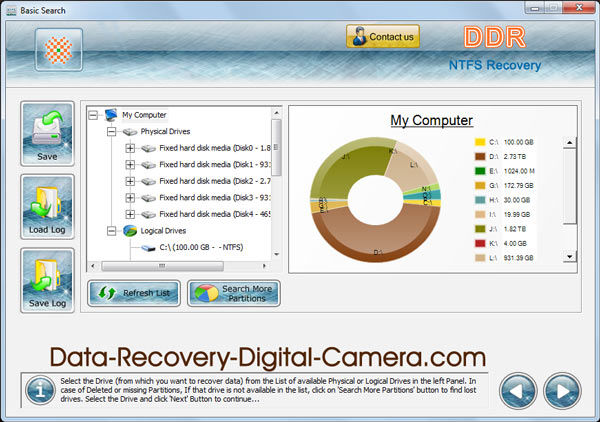Expand the Disk2 hard disk node
The width and height of the screenshot is (600, 422).
point(130,181)
